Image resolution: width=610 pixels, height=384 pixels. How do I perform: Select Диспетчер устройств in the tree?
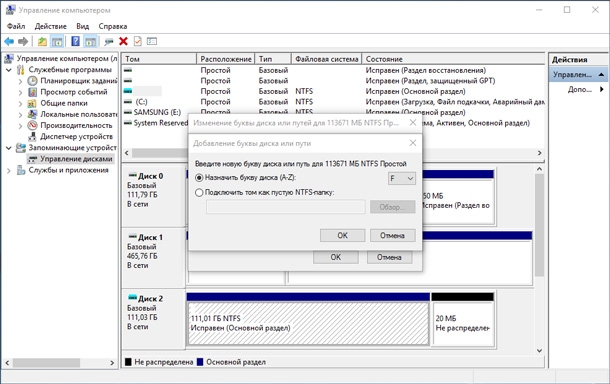click(76, 137)
